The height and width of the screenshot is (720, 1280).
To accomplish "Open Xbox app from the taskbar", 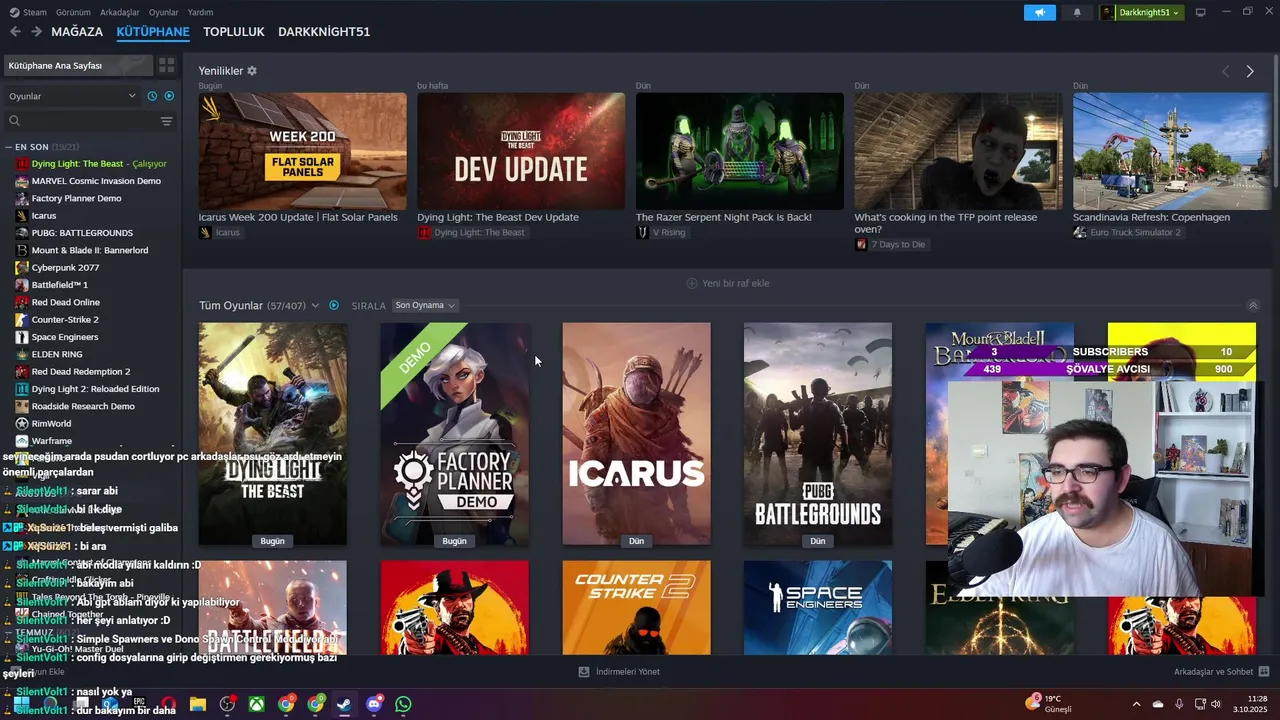I will [257, 704].
